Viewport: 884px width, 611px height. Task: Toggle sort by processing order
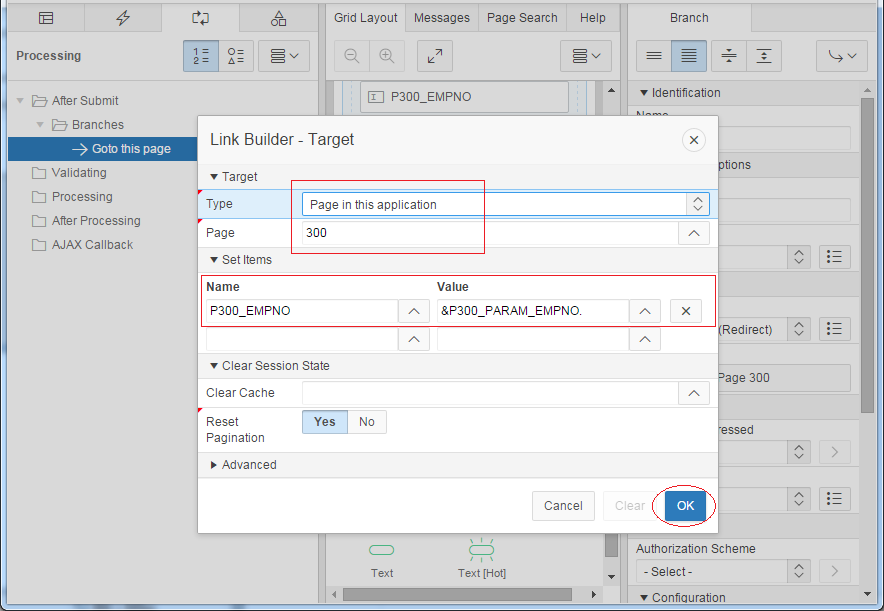(x=201, y=56)
